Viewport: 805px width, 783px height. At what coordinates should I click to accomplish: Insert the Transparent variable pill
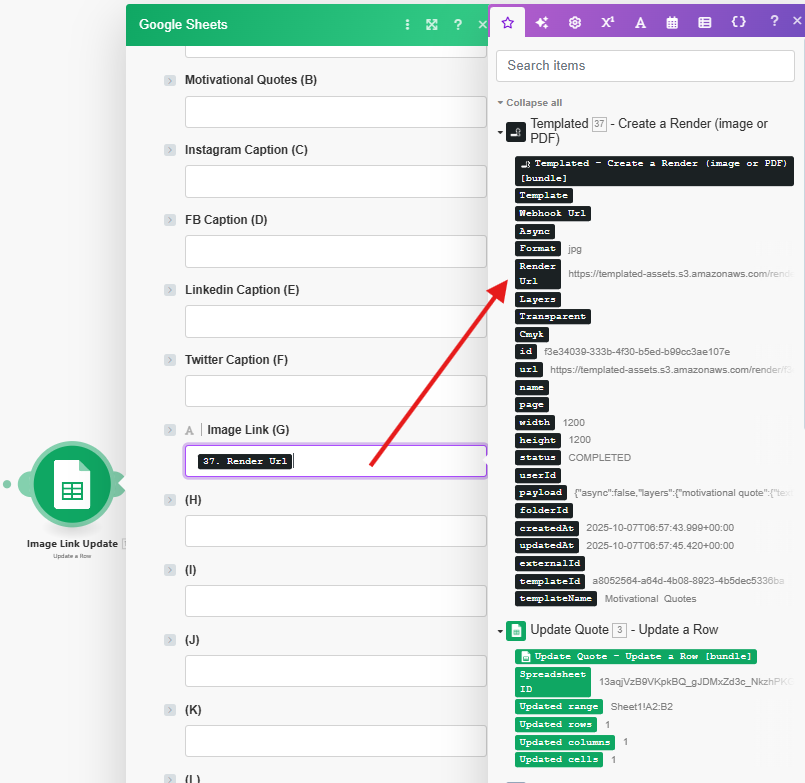tap(552, 316)
